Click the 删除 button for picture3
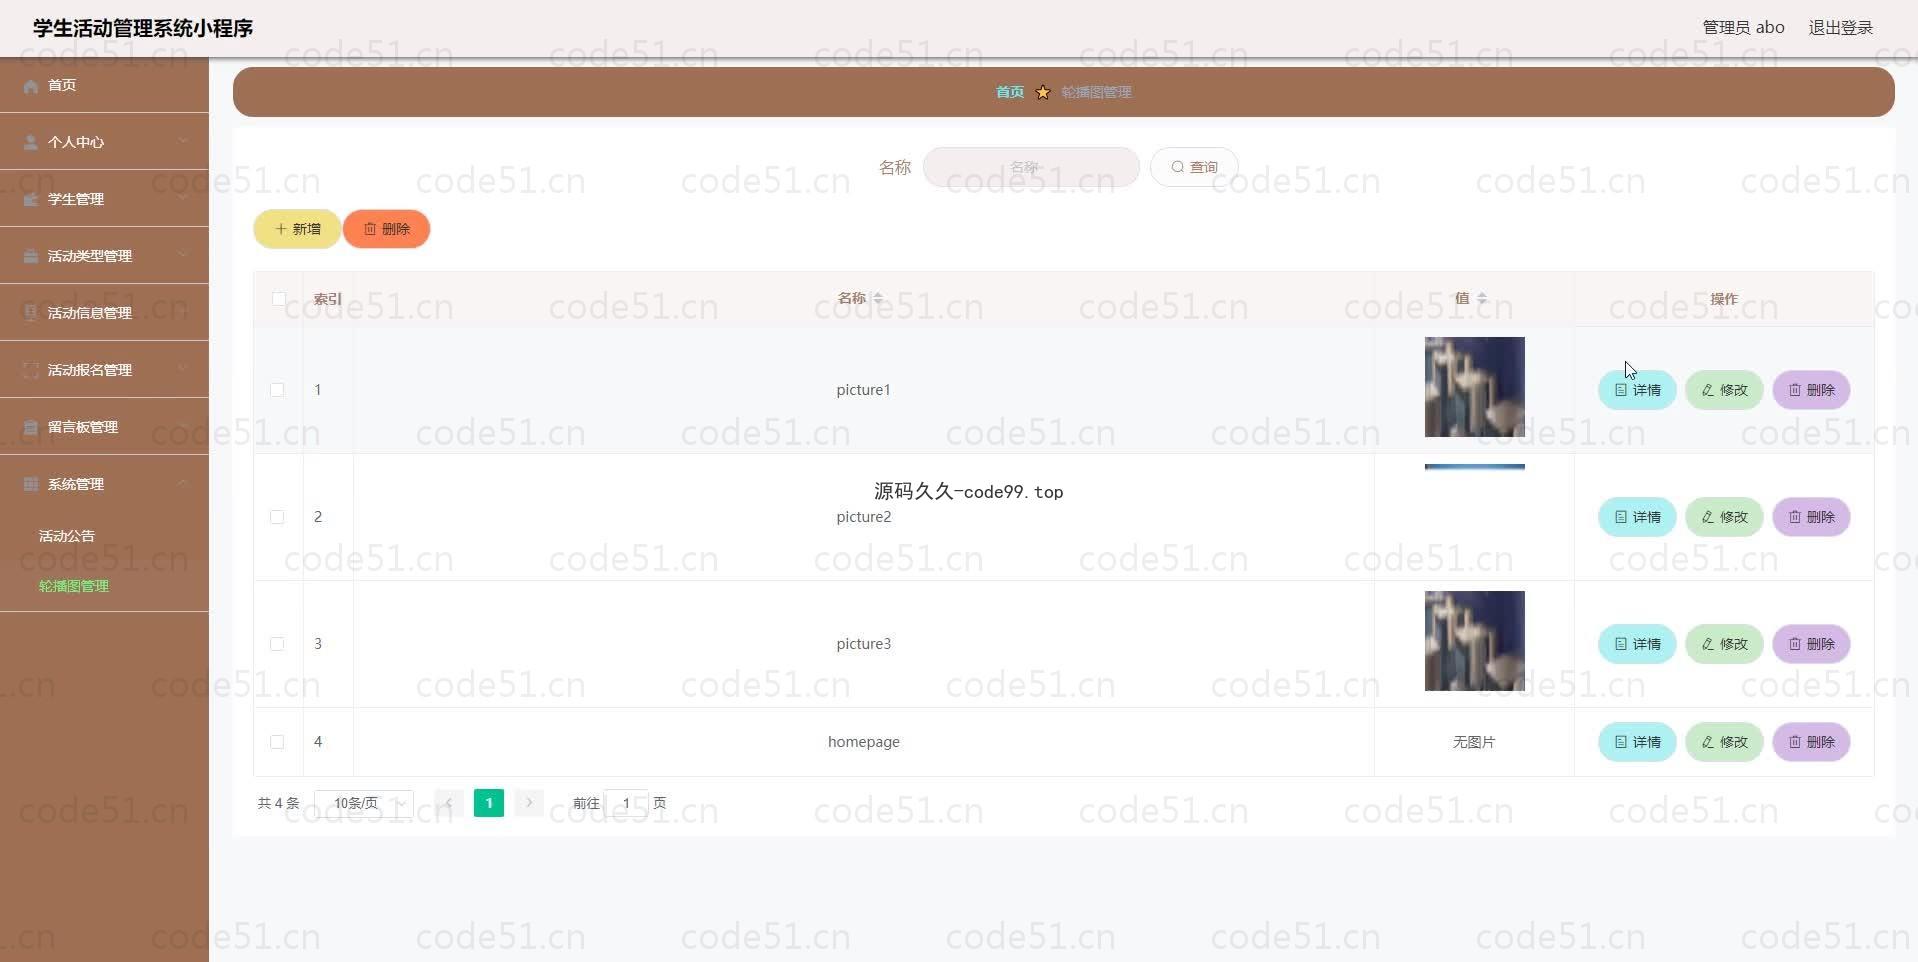This screenshot has width=1918, height=962. click(x=1811, y=644)
